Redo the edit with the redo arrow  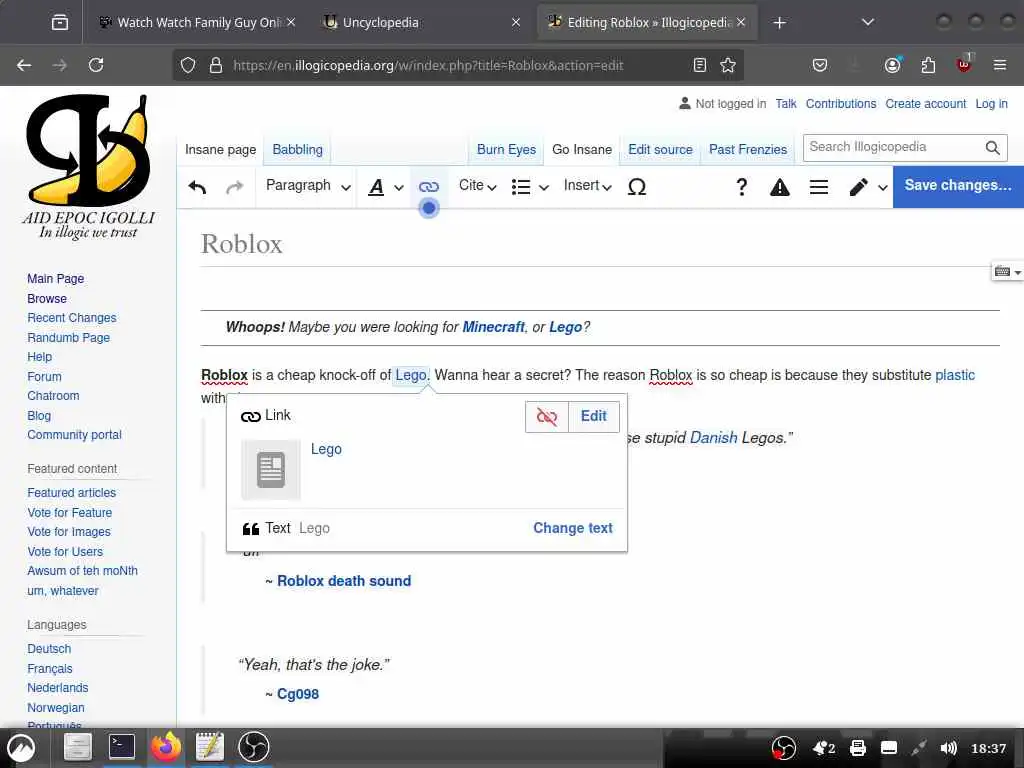point(234,187)
